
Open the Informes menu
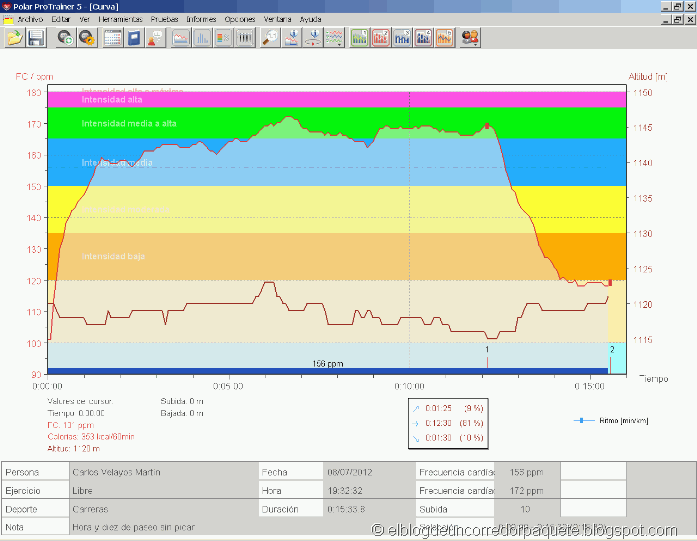point(201,19)
